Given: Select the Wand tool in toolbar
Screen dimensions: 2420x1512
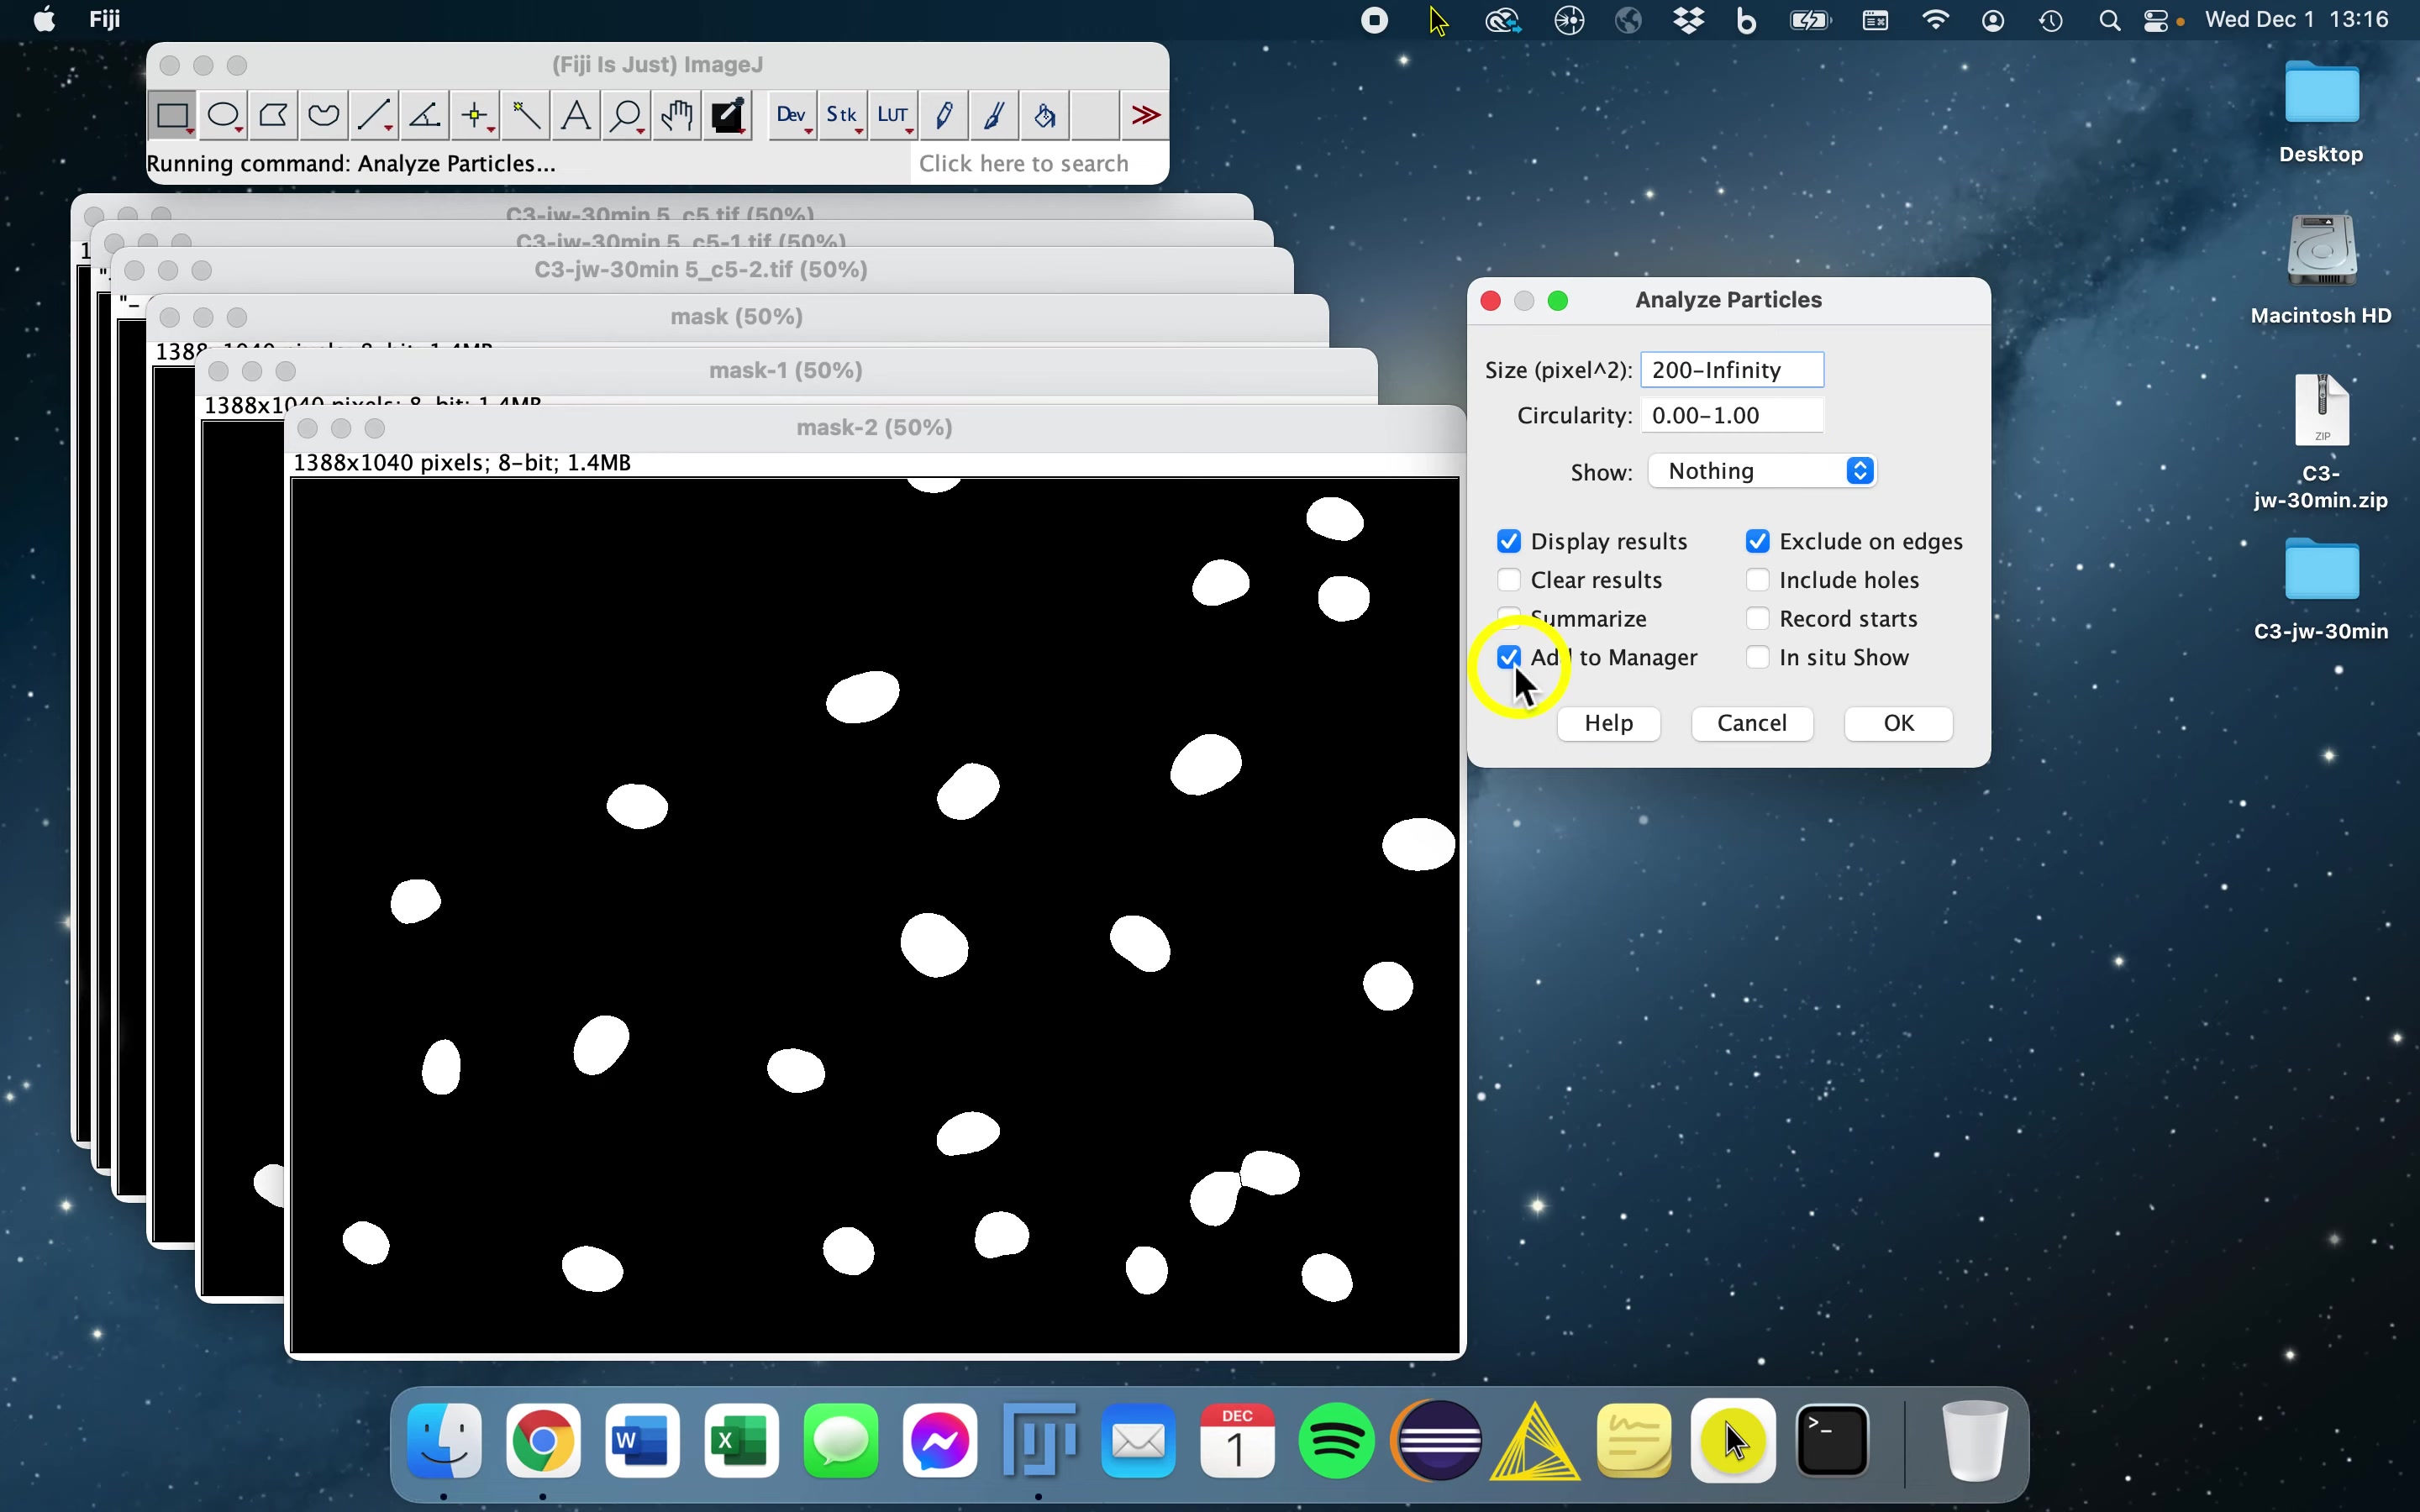Looking at the screenshot, I should coord(526,115).
